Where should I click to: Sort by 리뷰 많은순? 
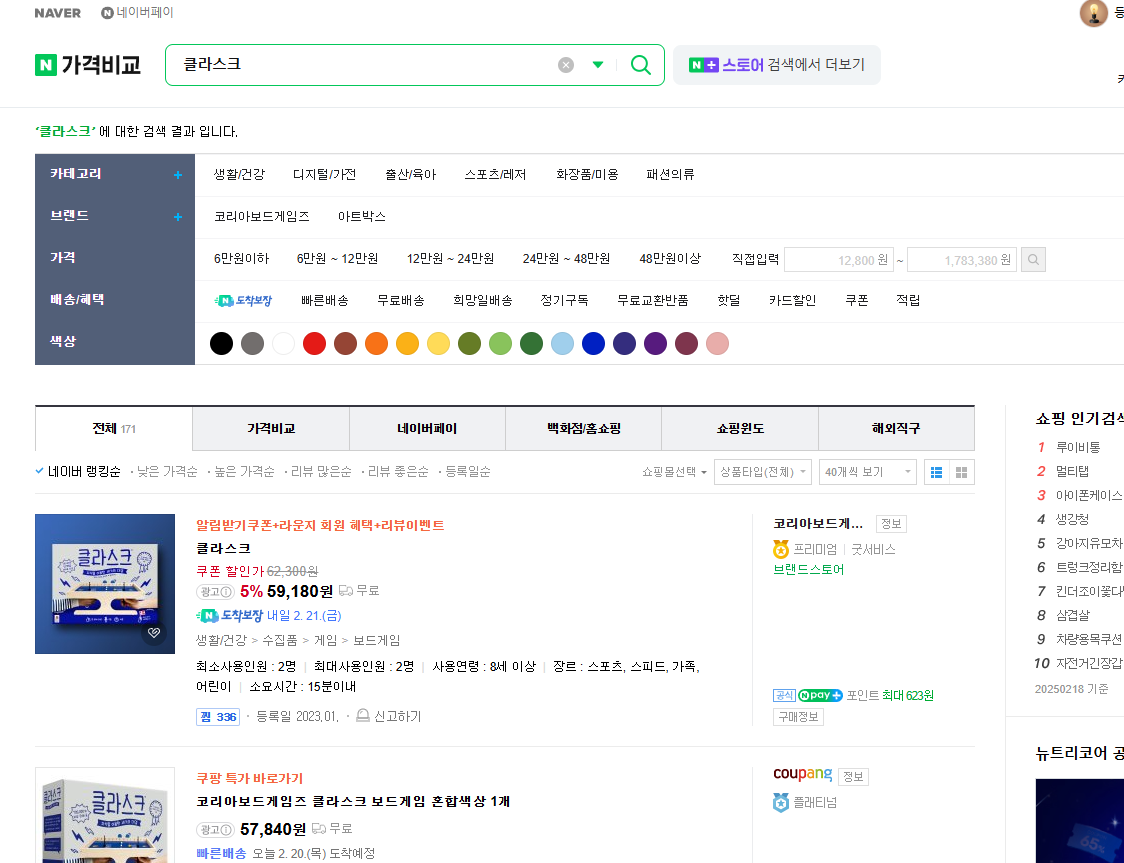(321, 472)
